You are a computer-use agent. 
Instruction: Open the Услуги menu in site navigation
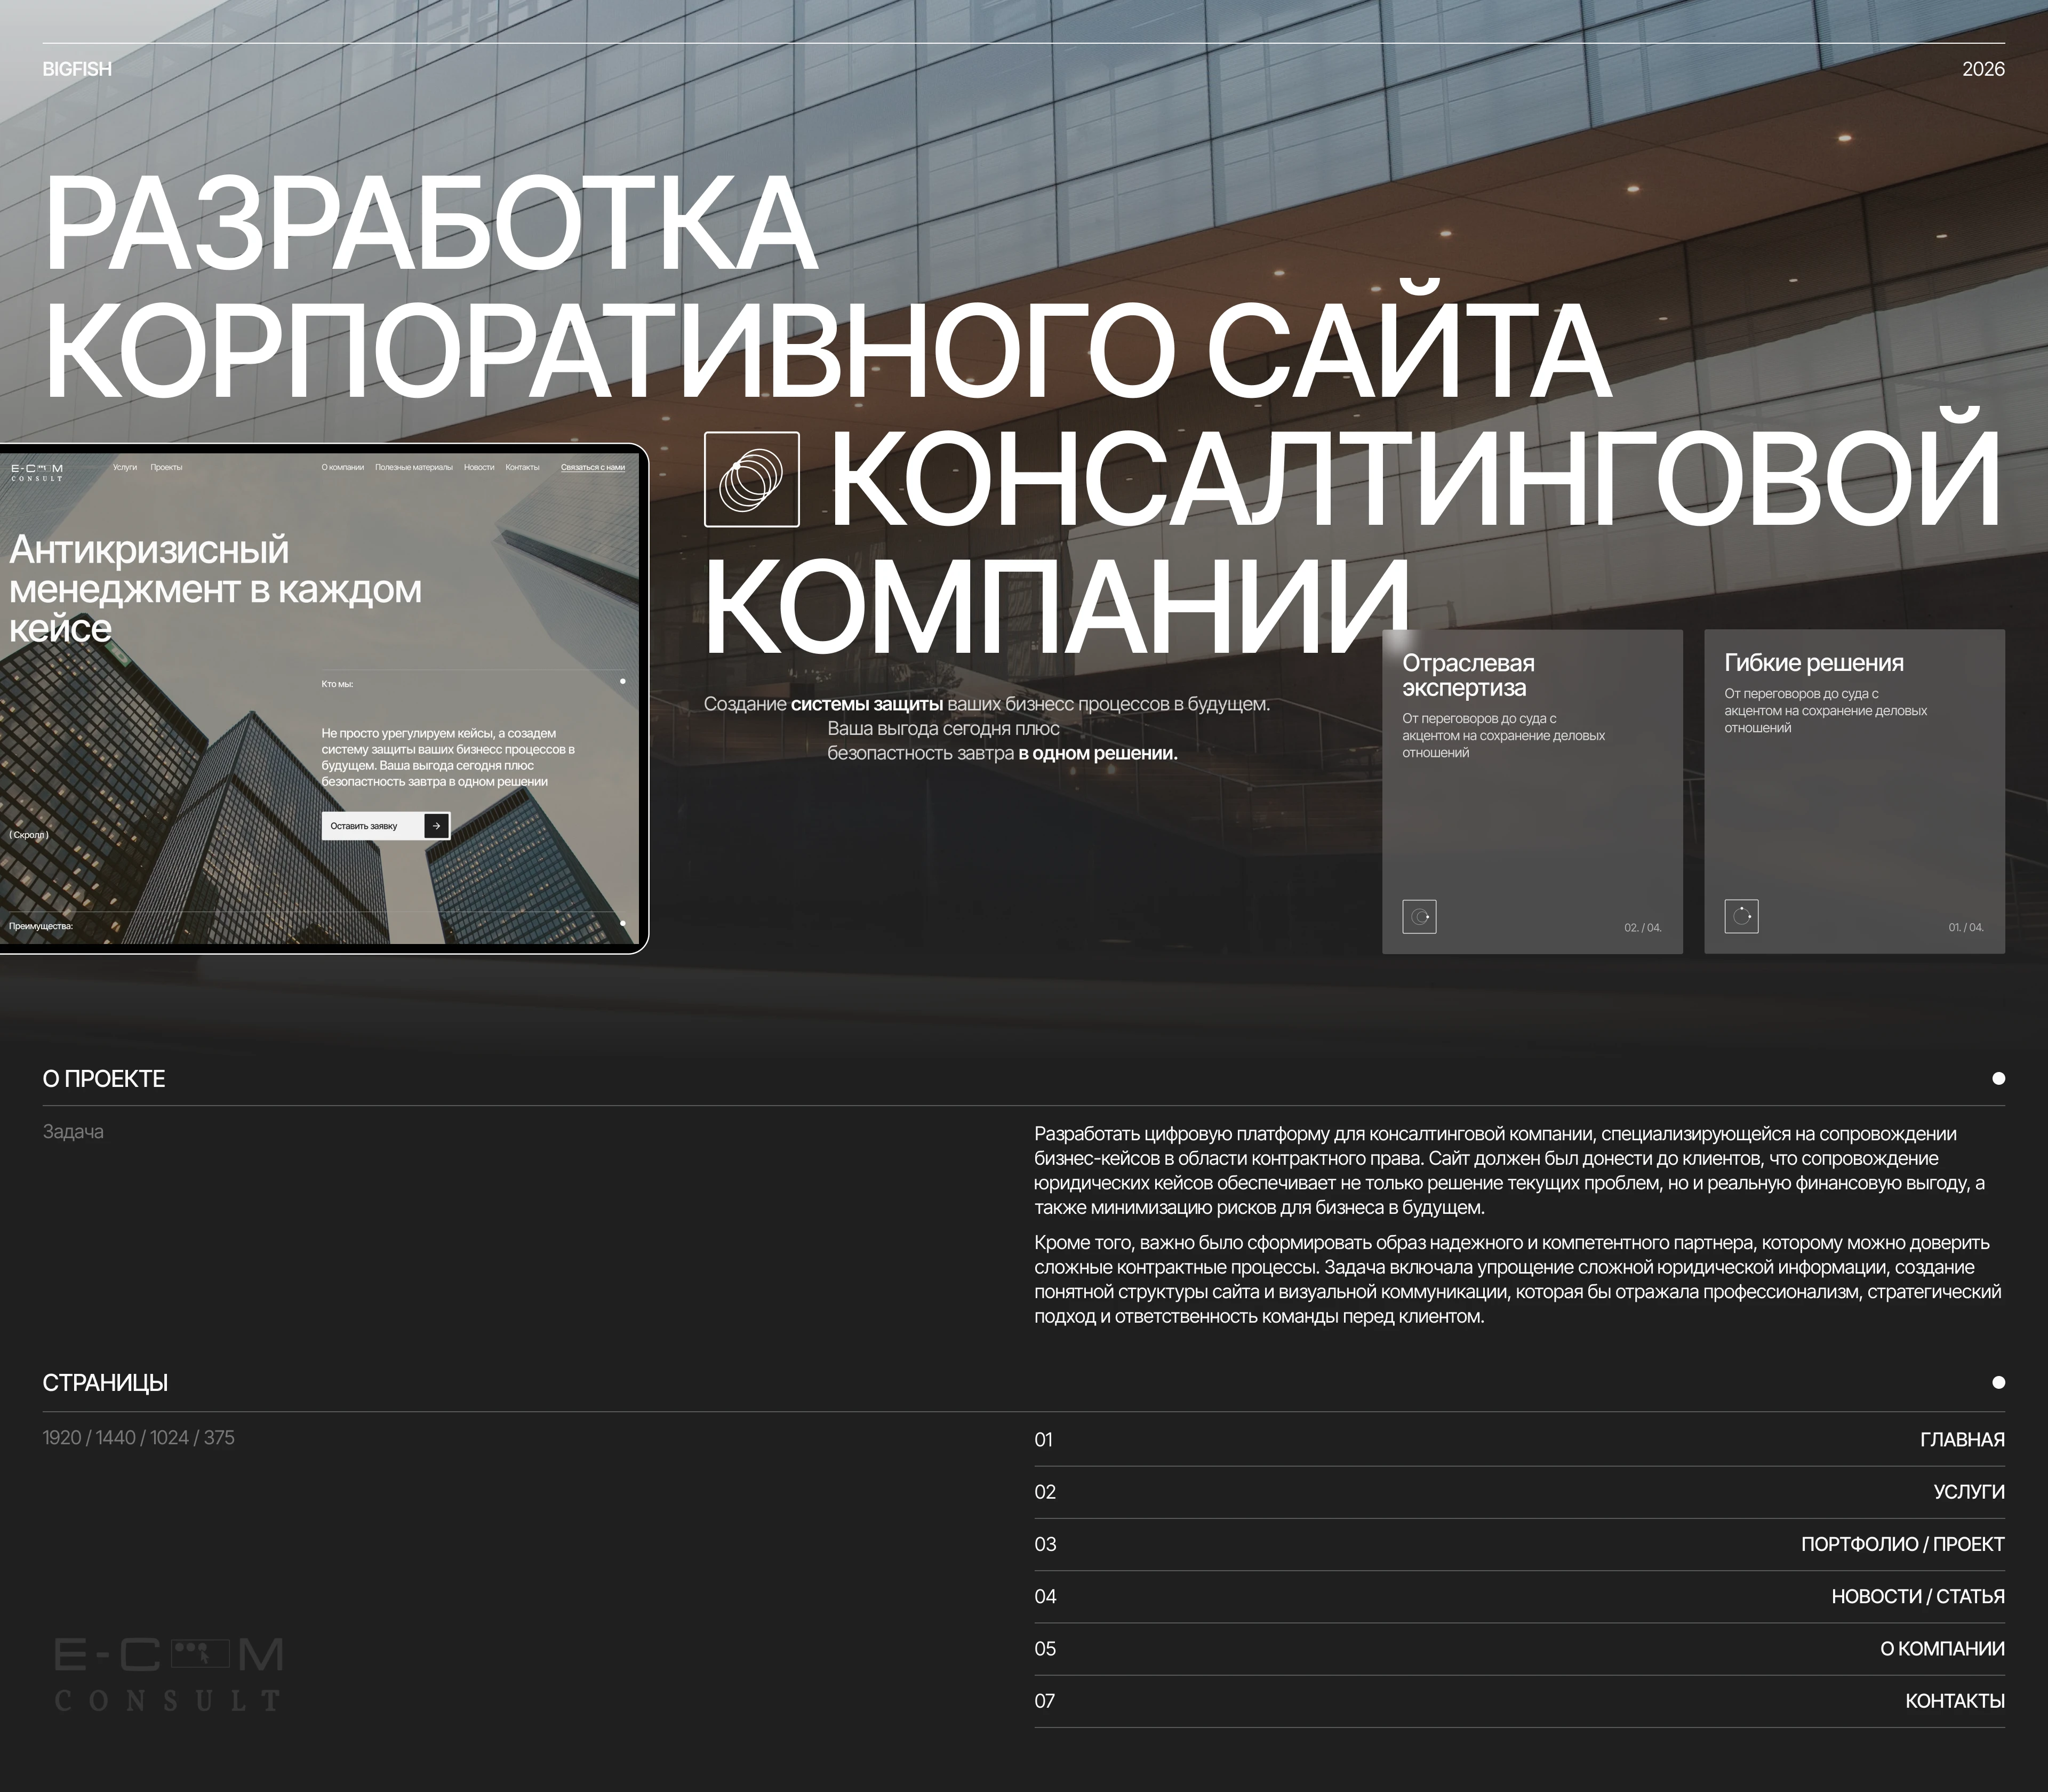tap(125, 467)
